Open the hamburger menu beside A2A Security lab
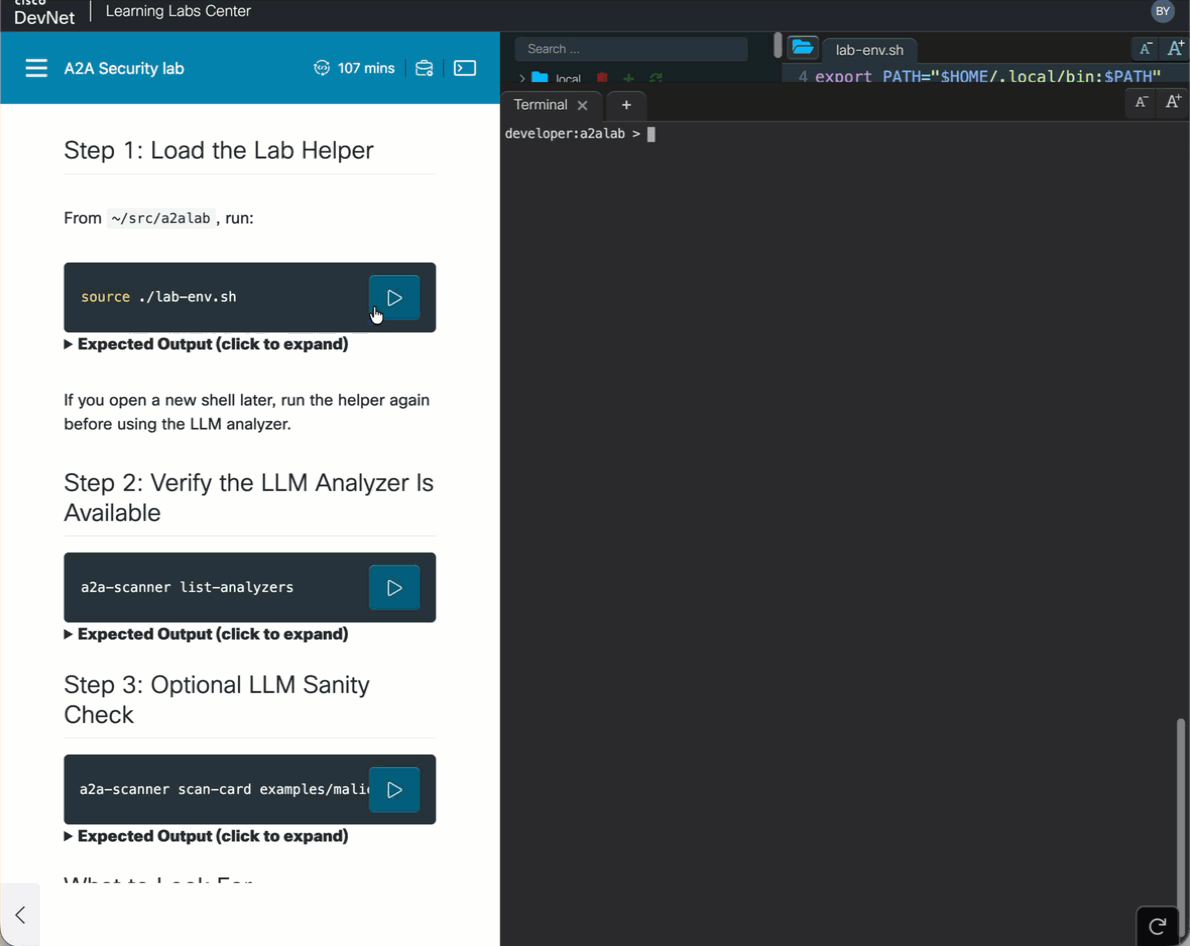1190x946 pixels. pos(36,68)
